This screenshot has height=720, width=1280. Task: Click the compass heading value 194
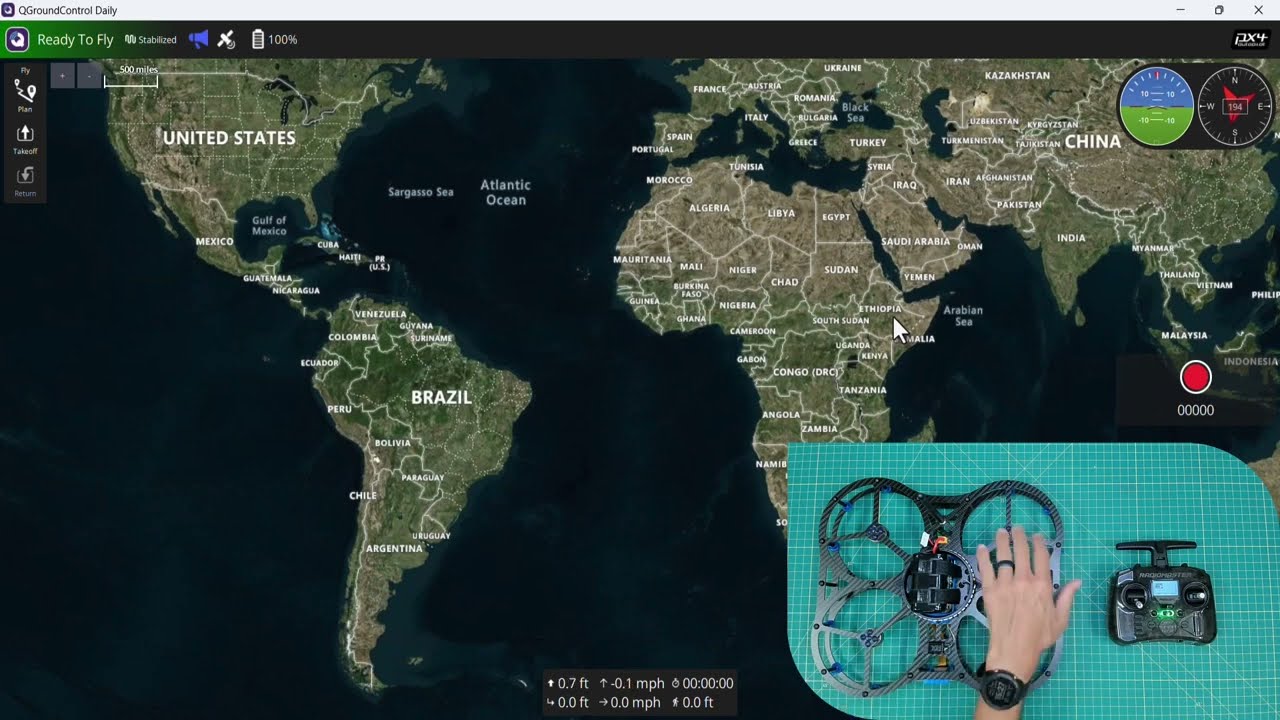pyautogui.click(x=1235, y=107)
